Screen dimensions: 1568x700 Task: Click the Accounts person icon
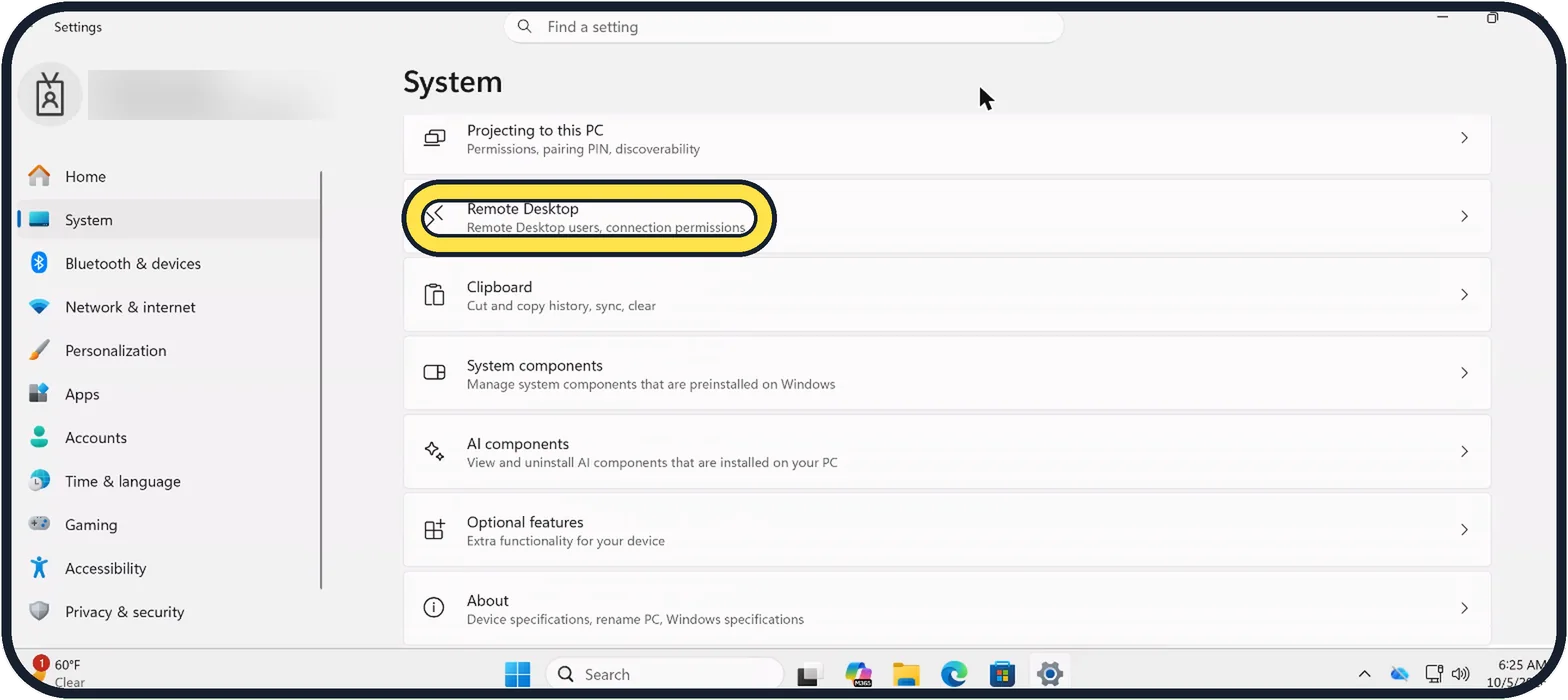[x=39, y=437]
